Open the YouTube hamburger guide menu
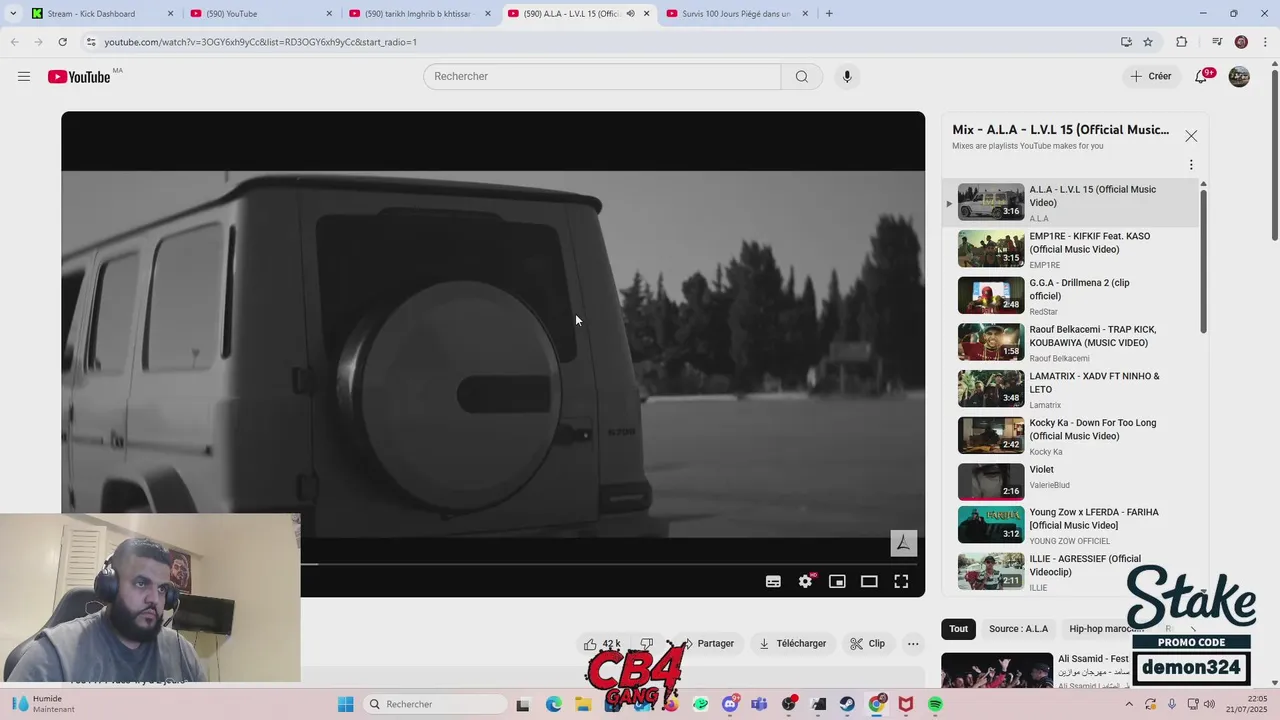Image resolution: width=1280 pixels, height=720 pixels. click(24, 77)
